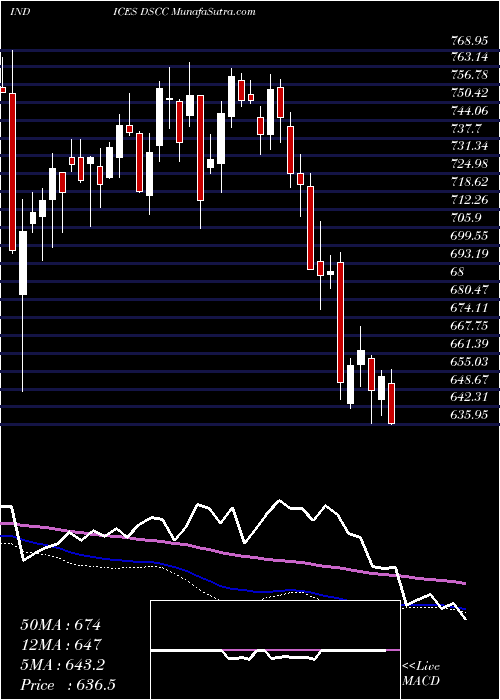Click the 50MA : 674 readout
500x700 pixels.
tap(61, 625)
